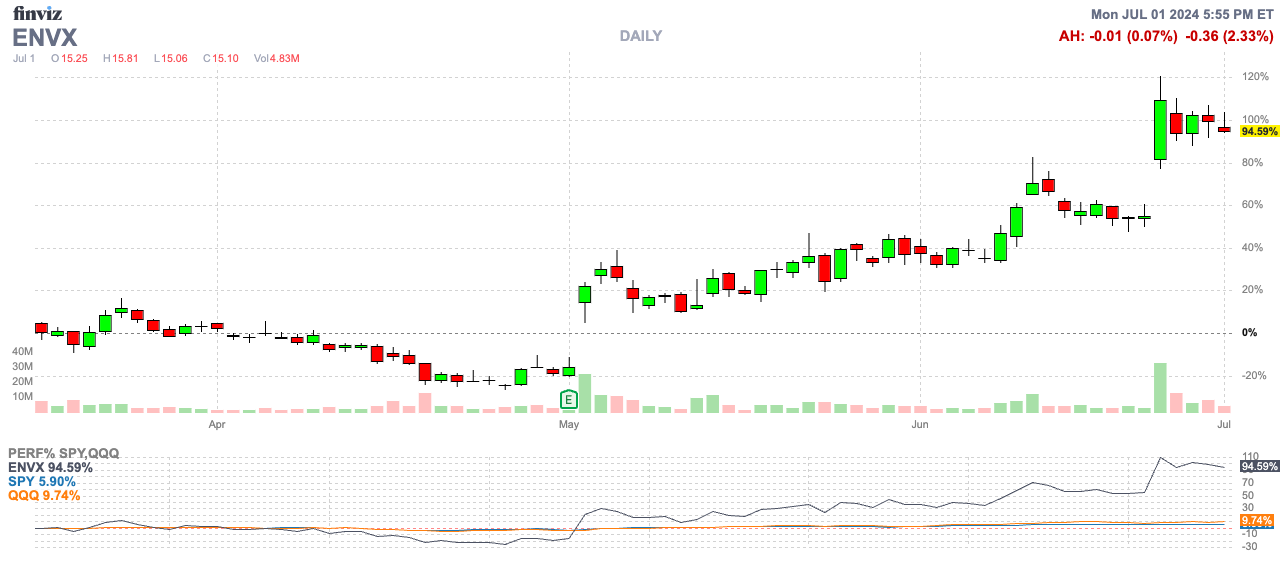Click the yellow 94.59% price tag
This screenshot has width=1287, height=562.
[1259, 131]
